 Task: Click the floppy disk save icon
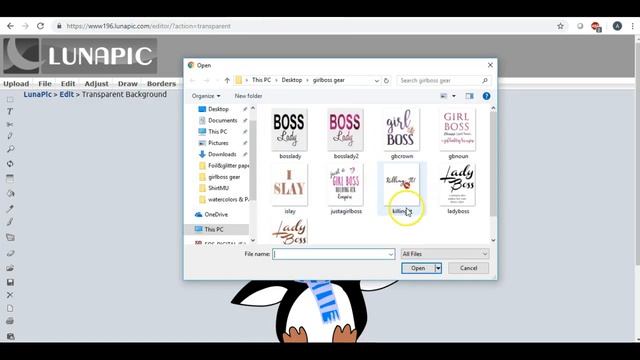pos(10,282)
